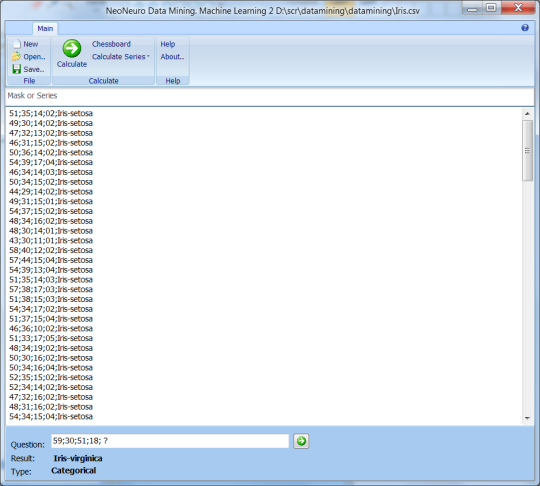Select row 48;30;14;01;Iris-setosa

click(x=51, y=231)
